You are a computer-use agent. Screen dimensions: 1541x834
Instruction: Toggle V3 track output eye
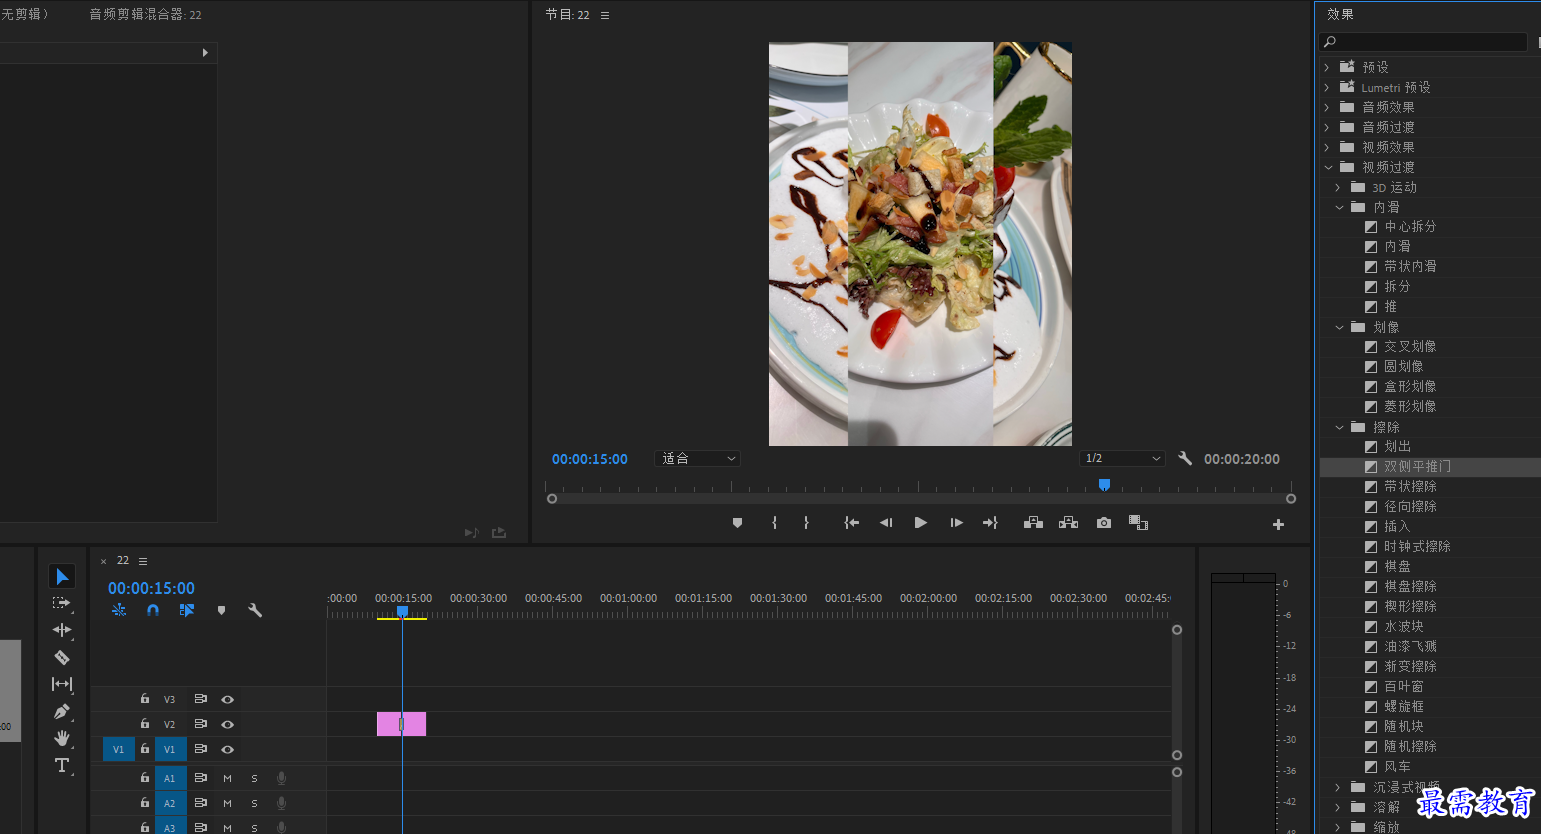coord(227,699)
